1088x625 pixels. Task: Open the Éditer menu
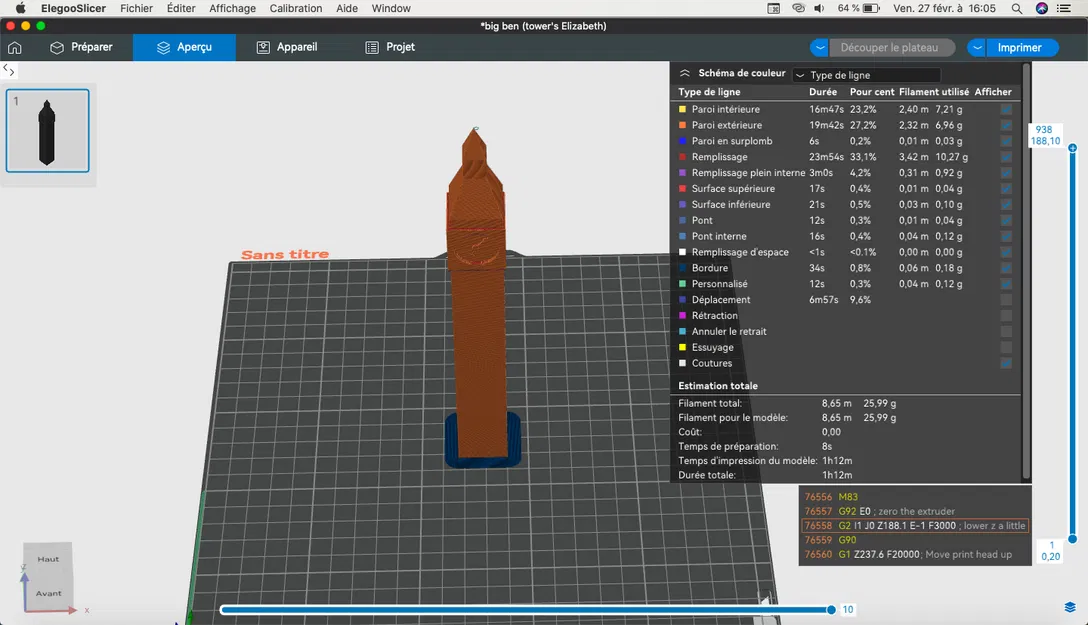(180, 8)
